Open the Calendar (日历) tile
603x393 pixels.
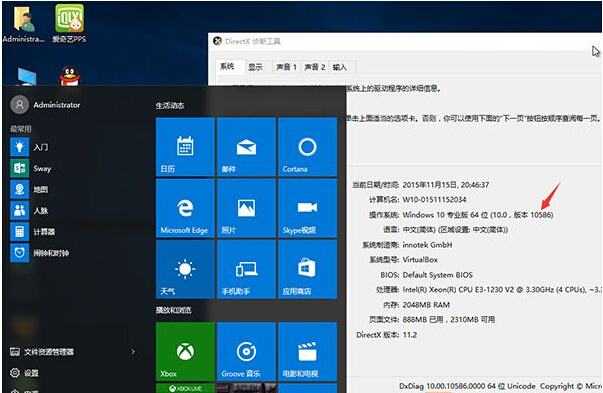point(185,147)
